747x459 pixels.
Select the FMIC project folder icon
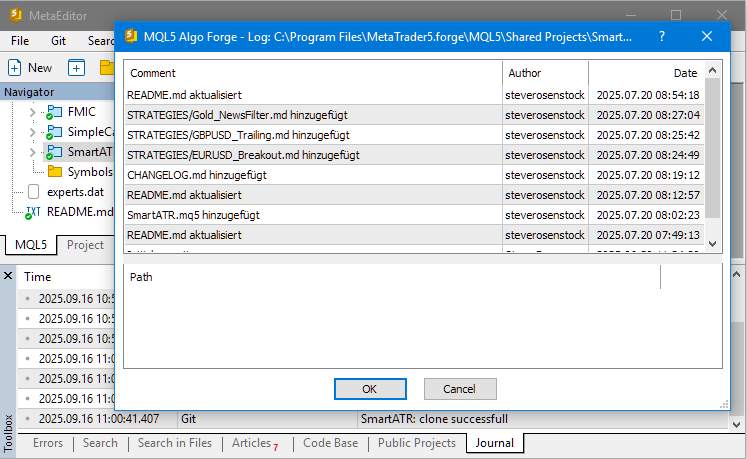pyautogui.click(x=54, y=112)
